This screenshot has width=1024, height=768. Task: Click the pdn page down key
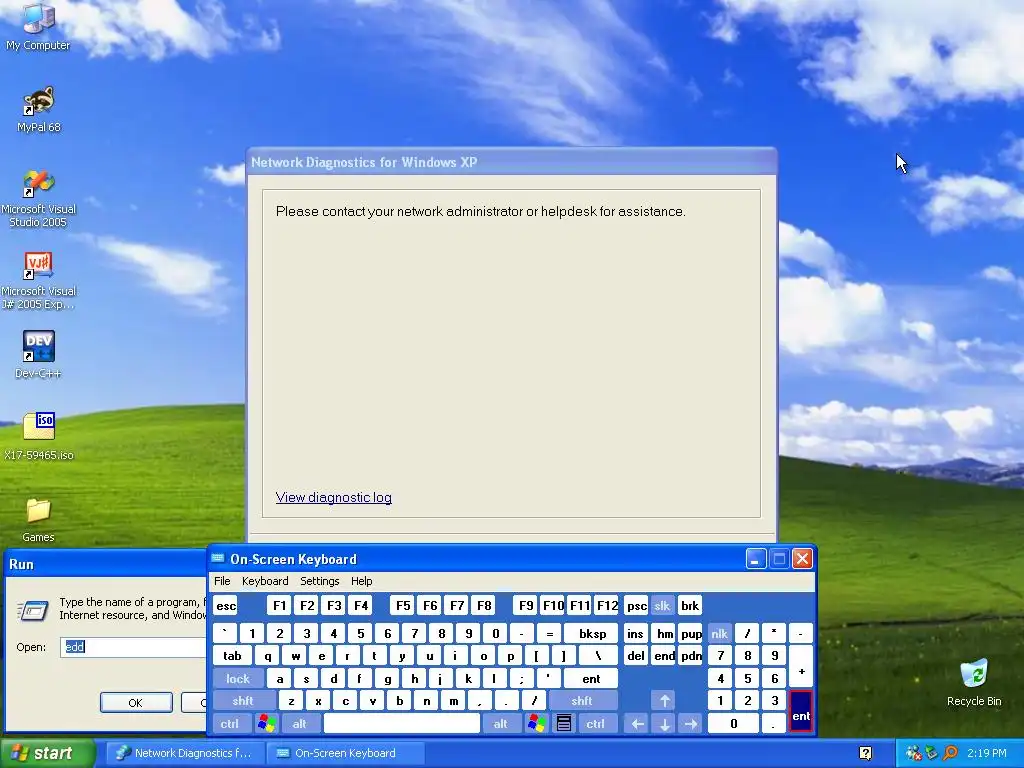tap(691, 656)
